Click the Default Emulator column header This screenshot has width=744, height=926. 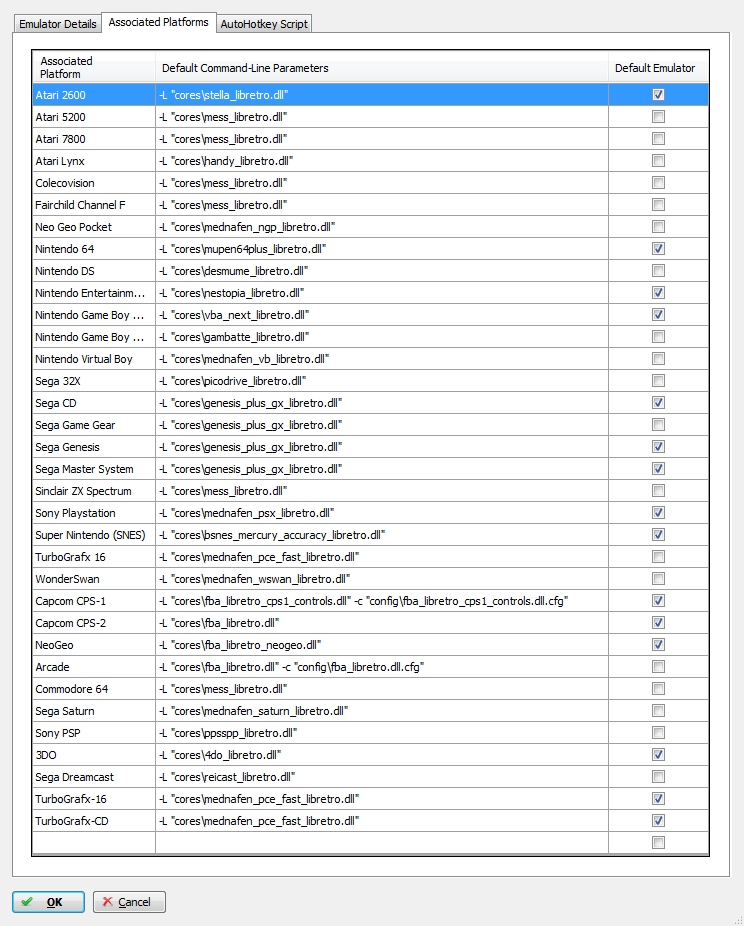pyautogui.click(x=658, y=67)
